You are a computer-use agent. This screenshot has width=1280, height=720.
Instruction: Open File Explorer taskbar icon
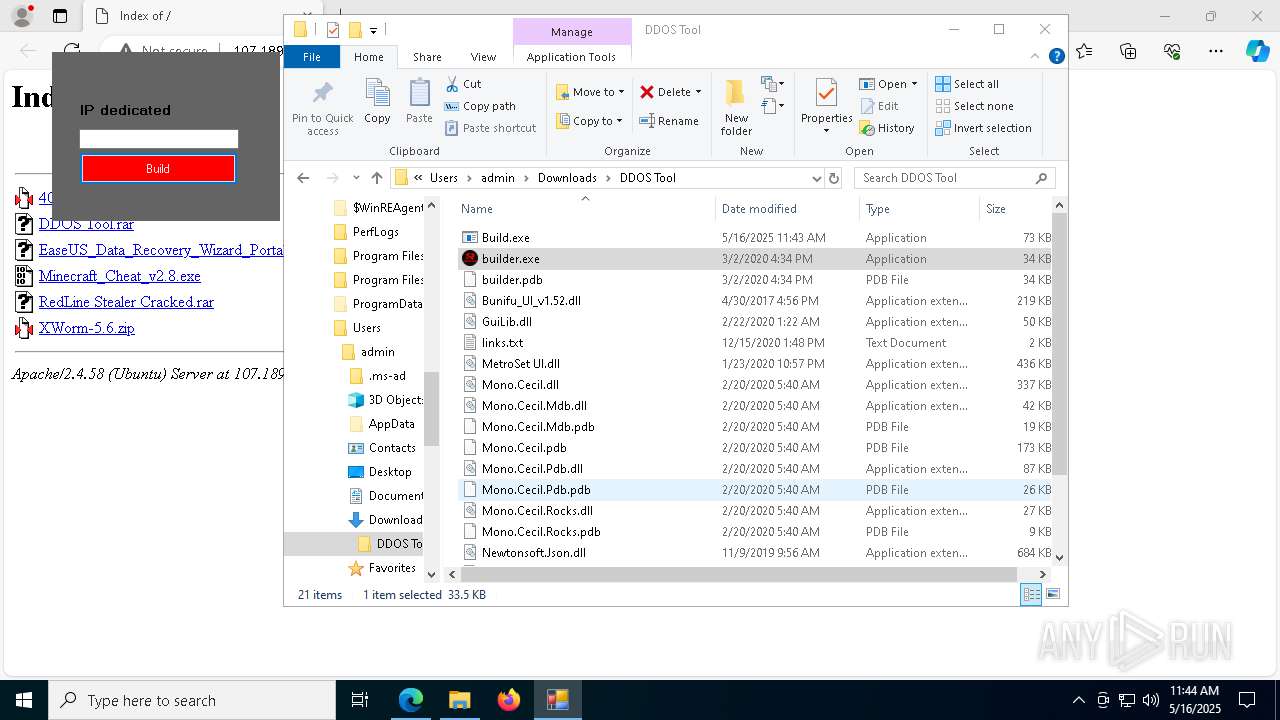[460, 700]
